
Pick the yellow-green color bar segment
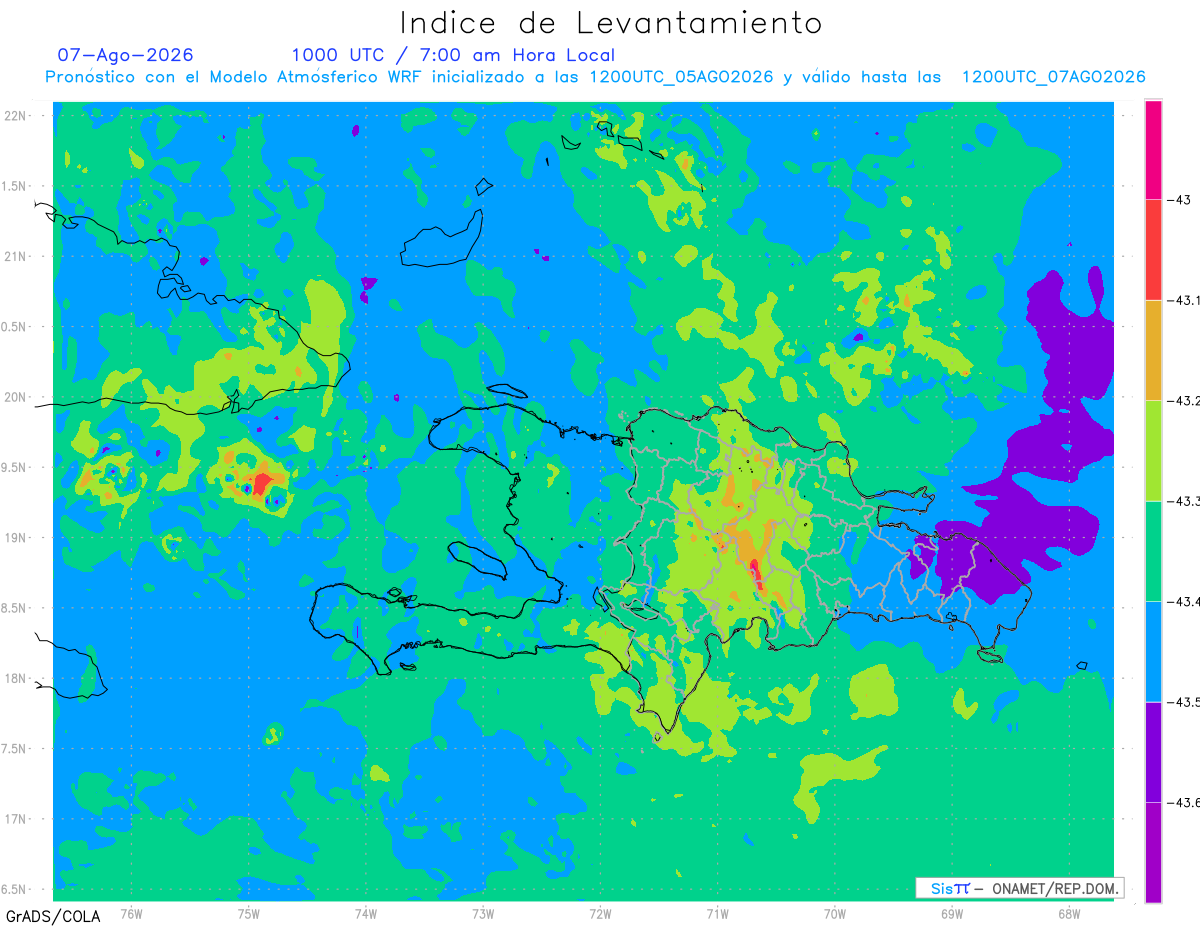(1153, 451)
